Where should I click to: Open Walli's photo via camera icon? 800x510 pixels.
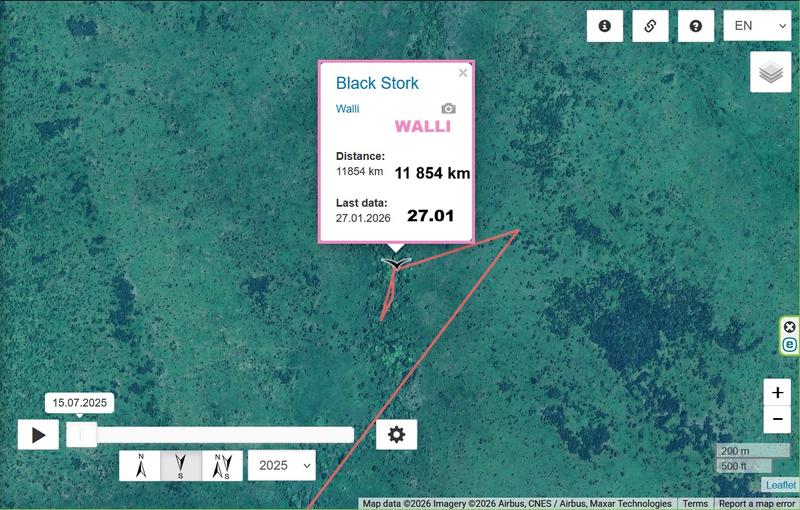(x=448, y=108)
